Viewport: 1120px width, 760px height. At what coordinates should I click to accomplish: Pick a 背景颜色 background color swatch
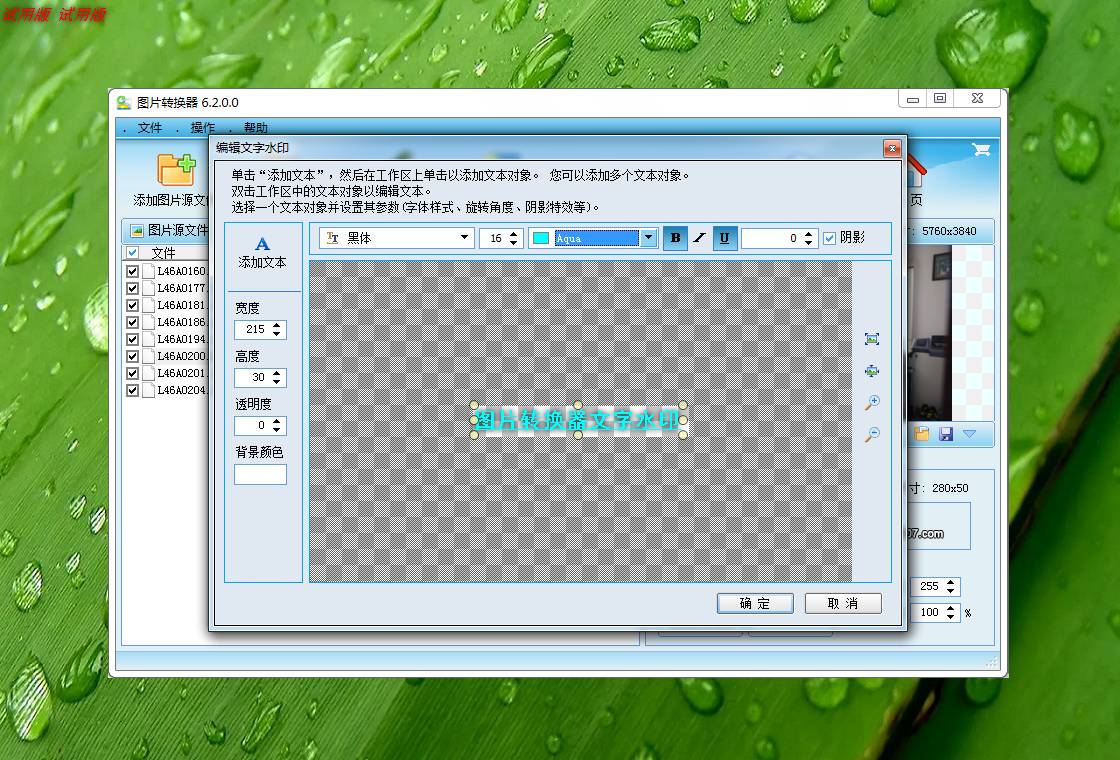260,474
